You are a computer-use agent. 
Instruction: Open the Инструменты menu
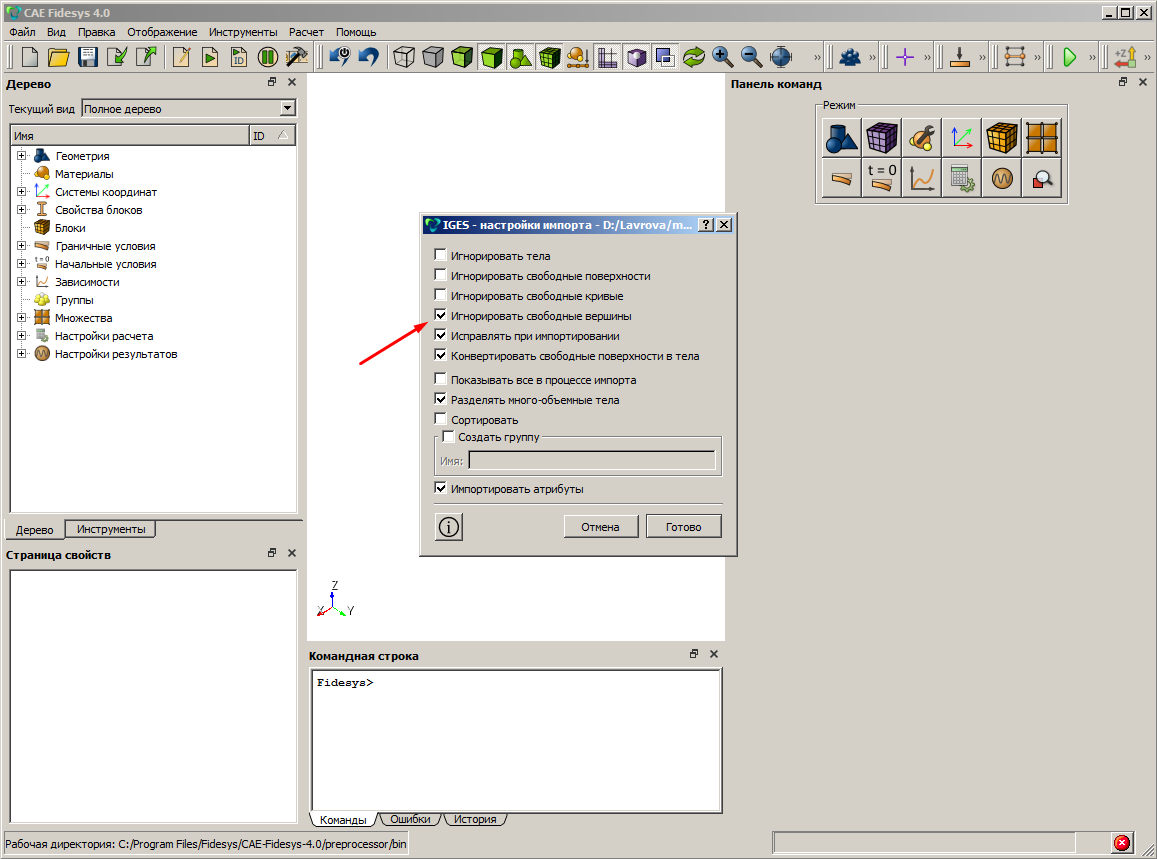pyautogui.click(x=243, y=32)
